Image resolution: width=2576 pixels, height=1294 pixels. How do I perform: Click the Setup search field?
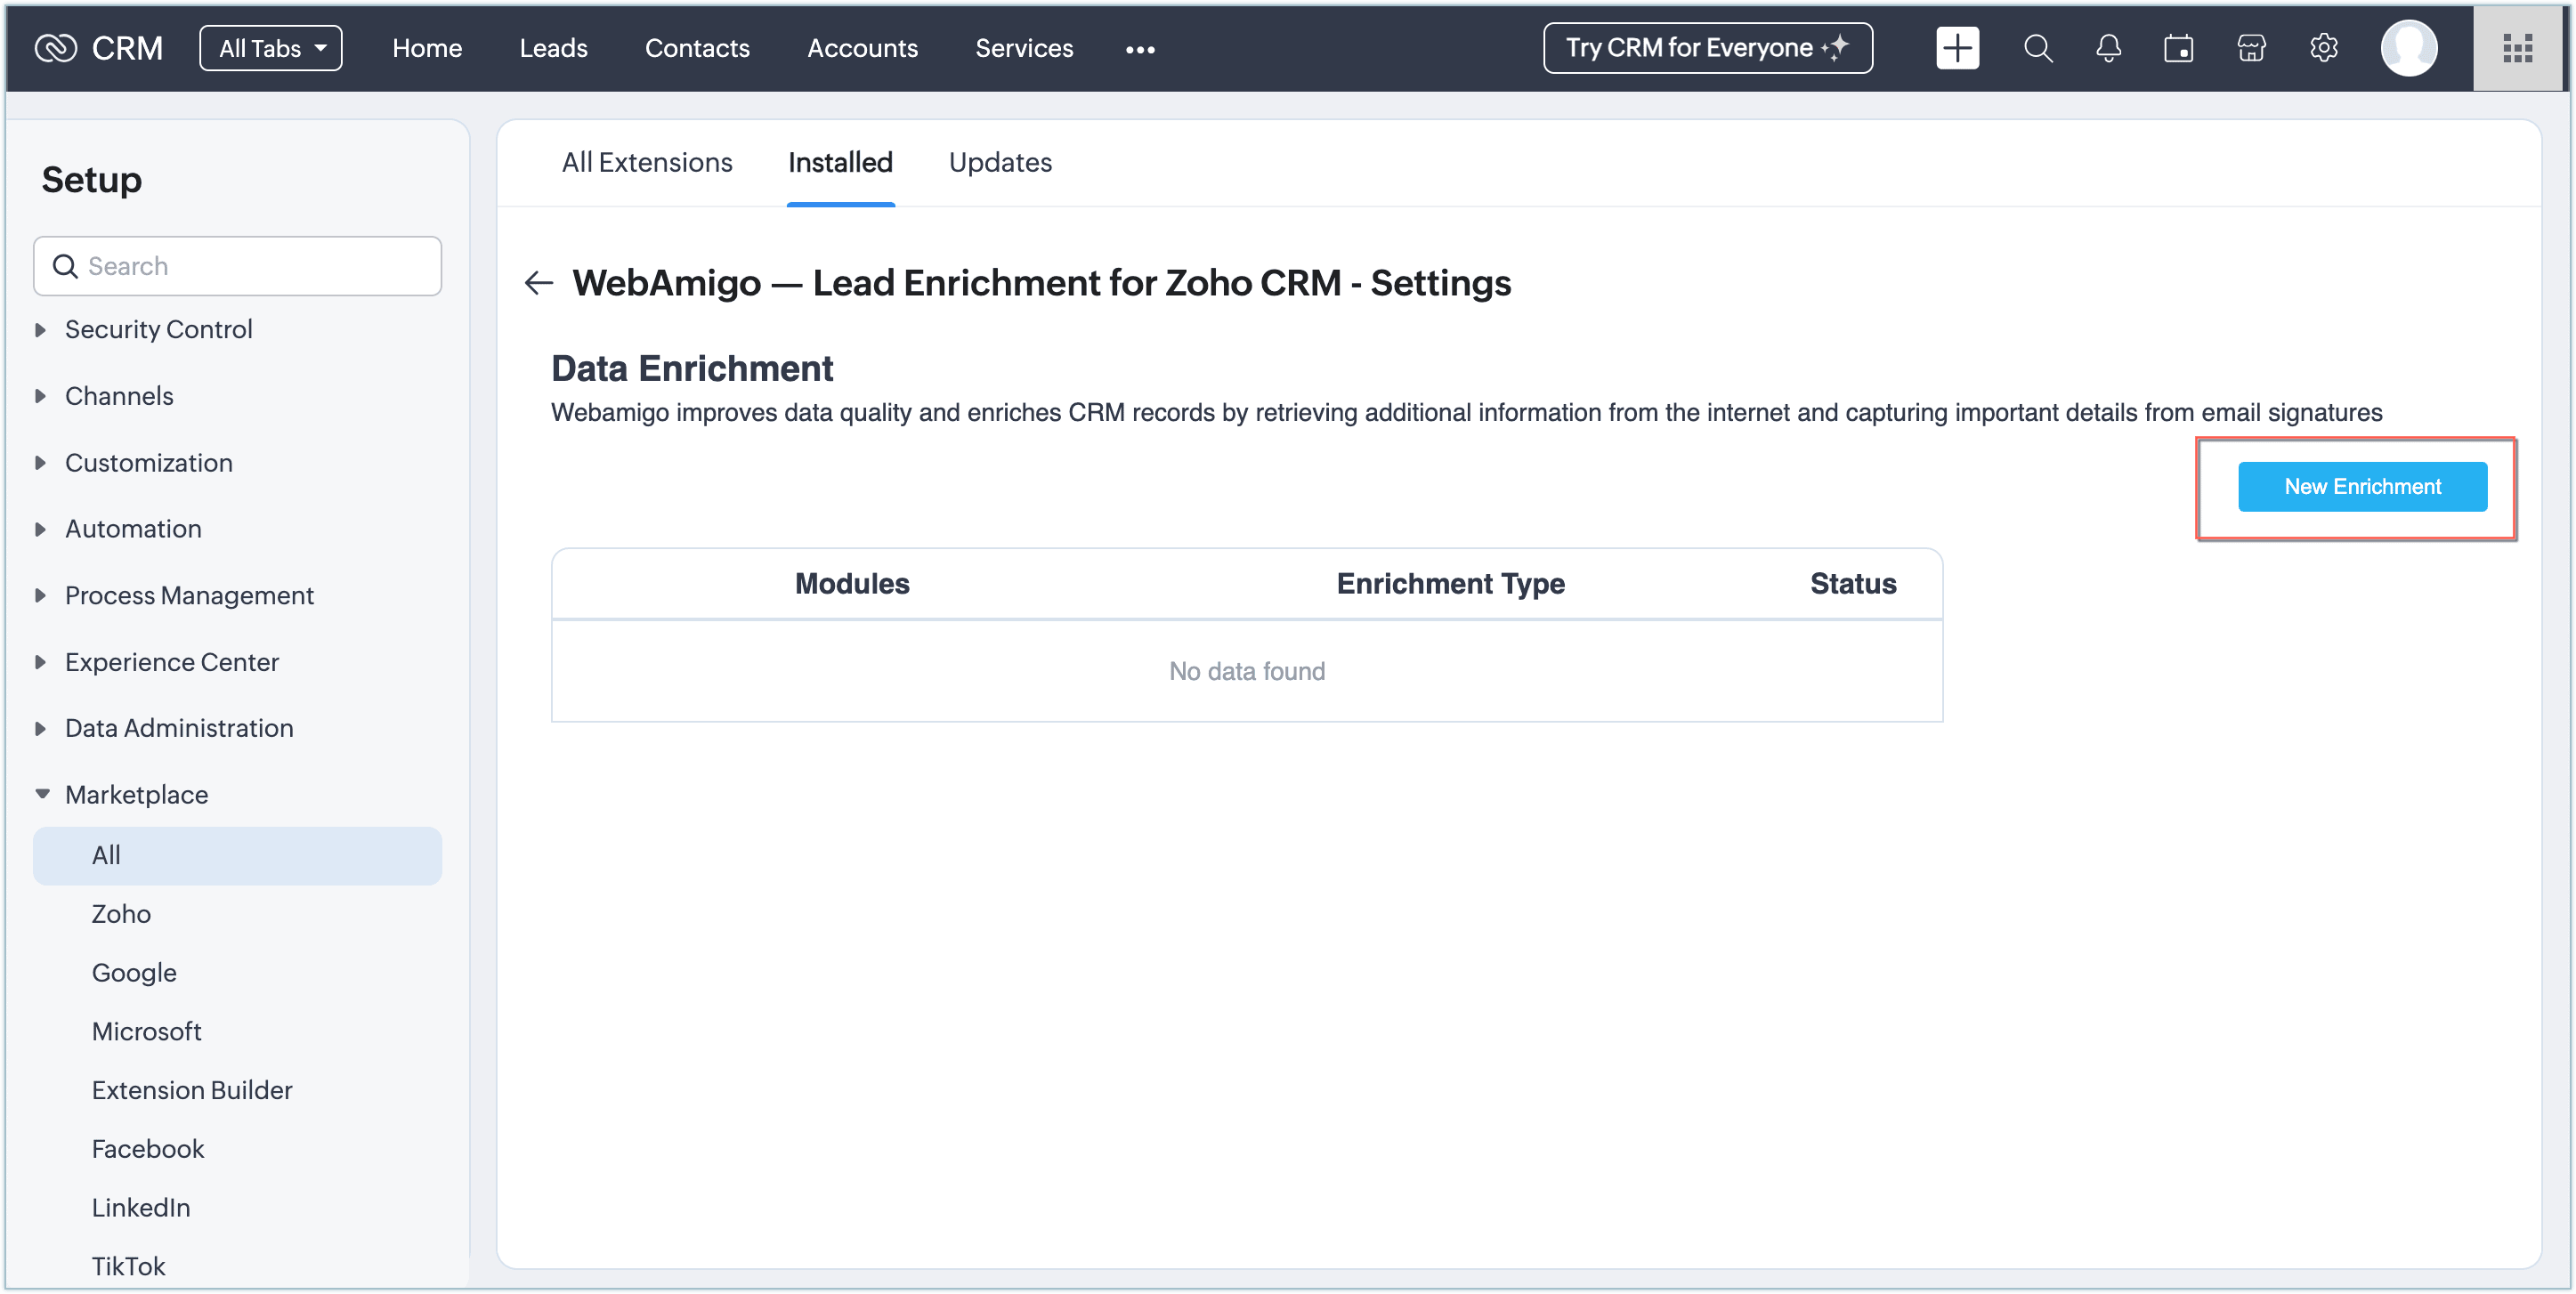[x=238, y=266]
